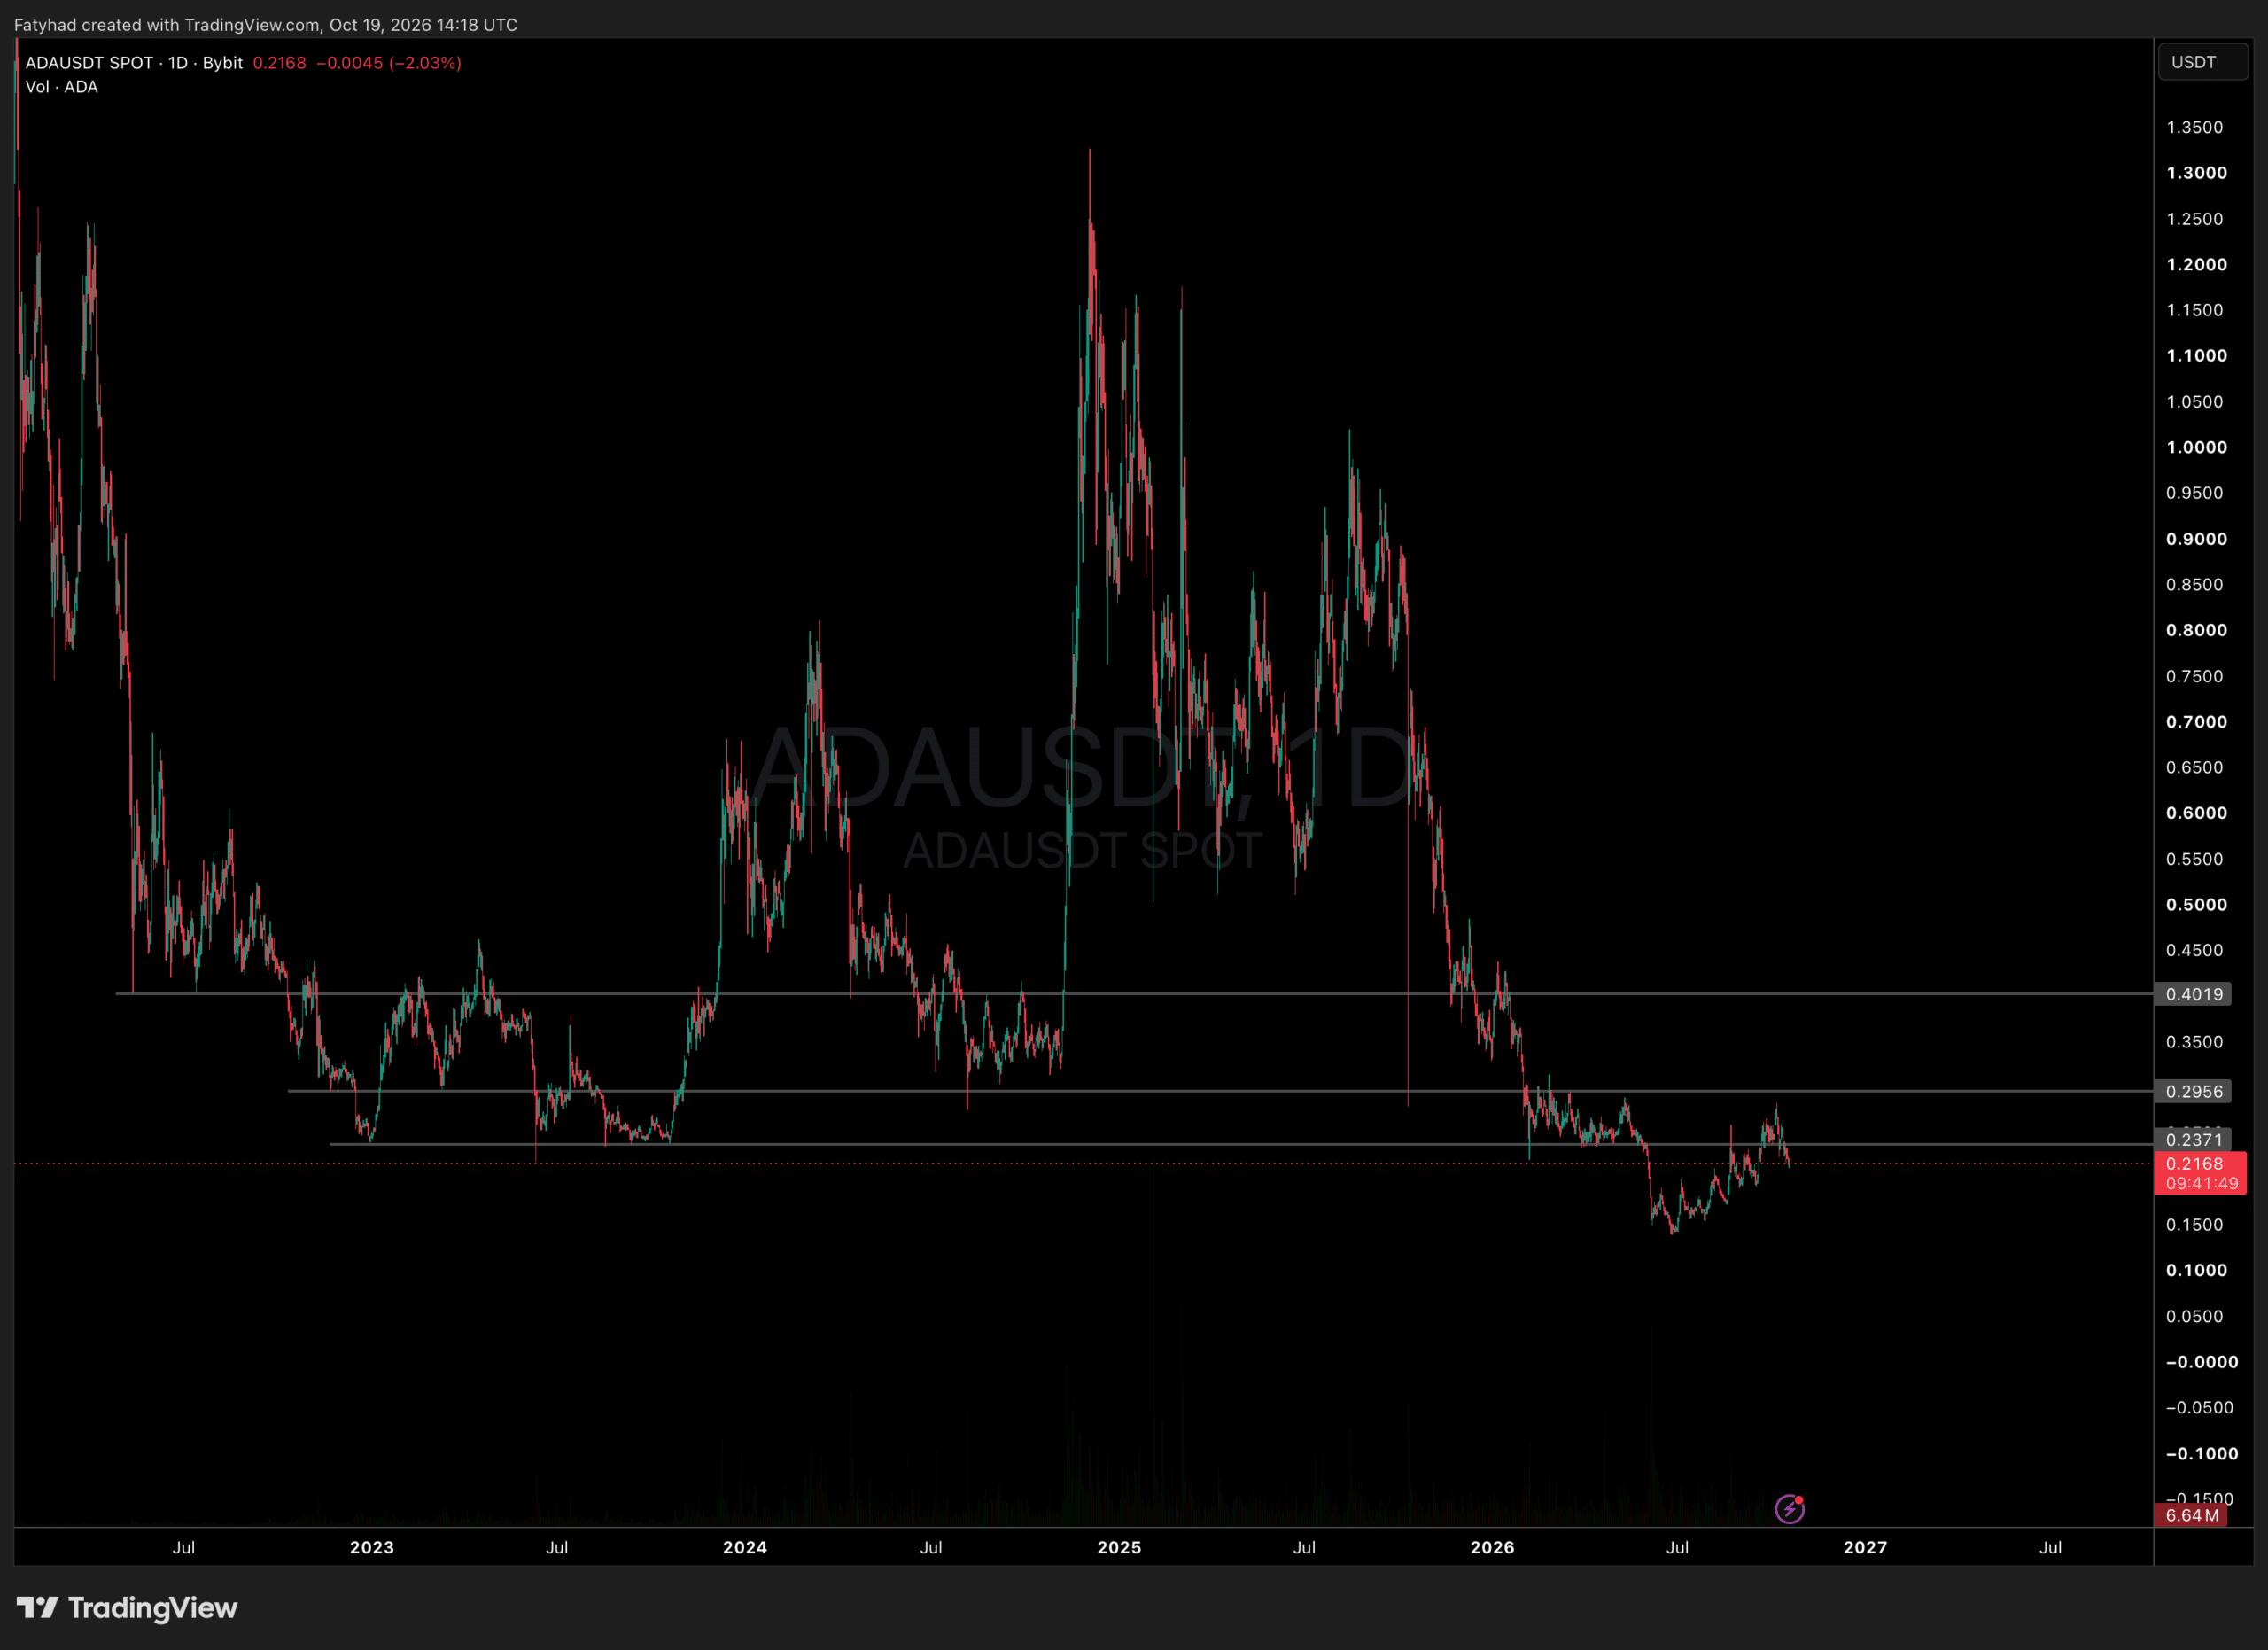Click the 1D interval in chart legend

tap(178, 63)
